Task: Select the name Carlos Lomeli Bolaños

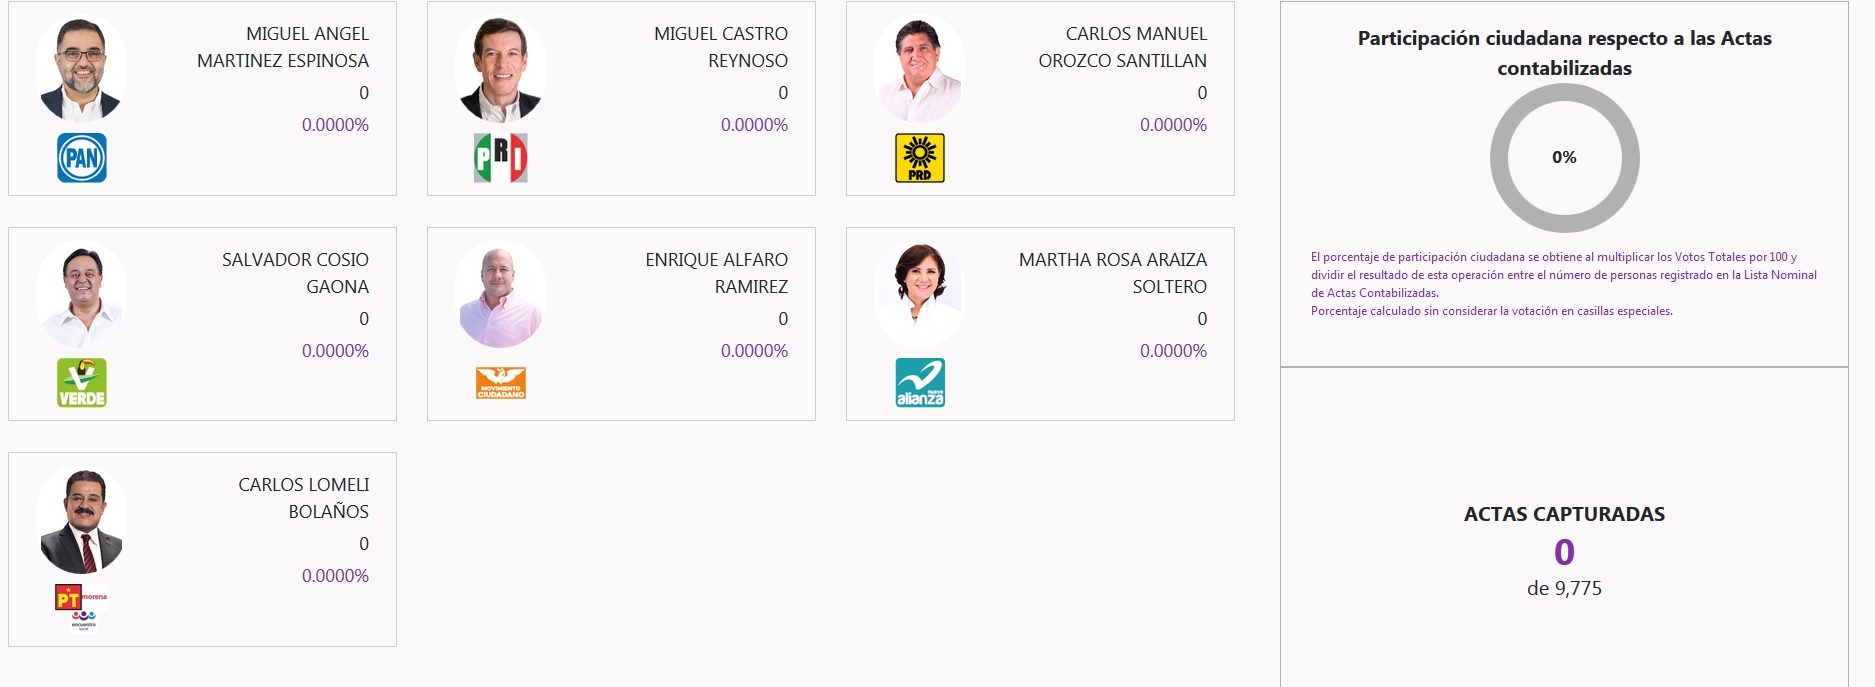Action: pyautogui.click(x=303, y=498)
